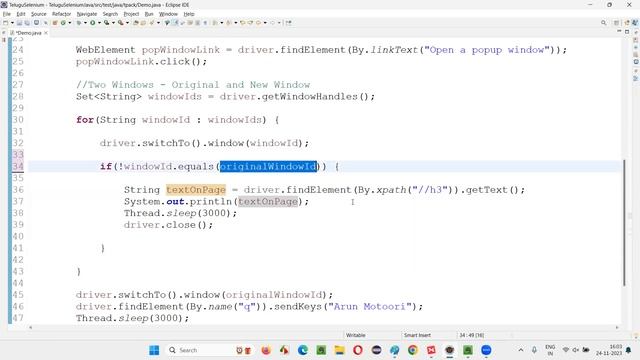The width and height of the screenshot is (640, 360).
Task: Click the Back navigation arrow icon
Action: (x=258, y=23)
